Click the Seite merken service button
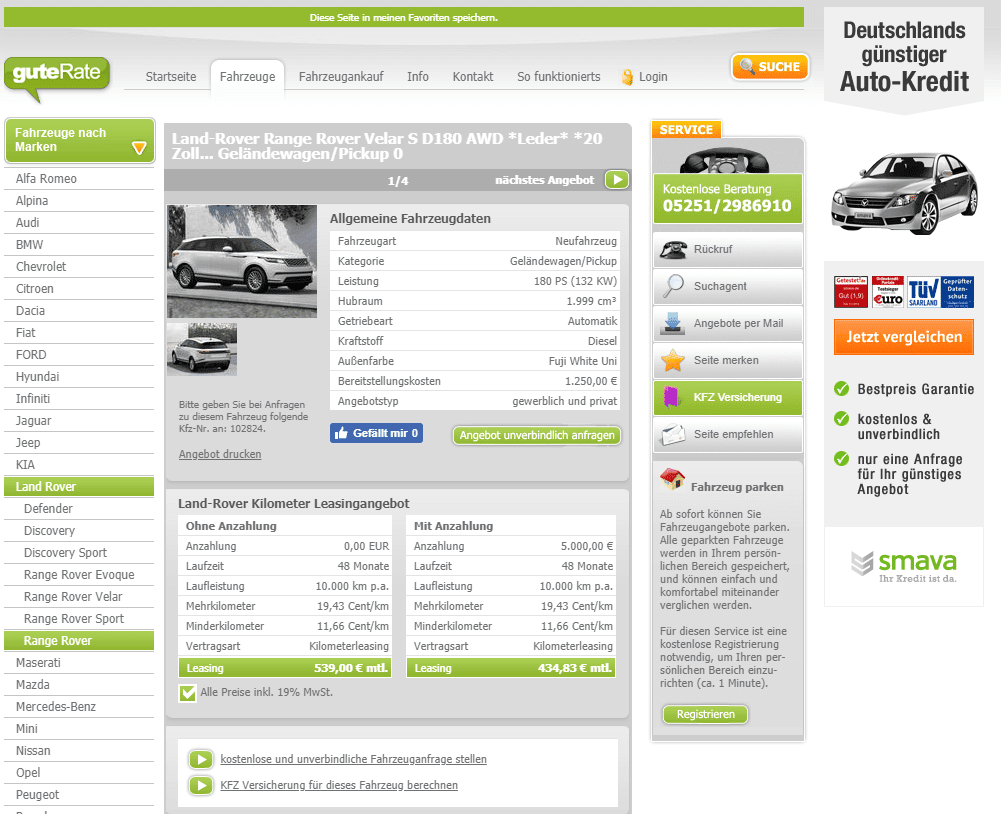 [x=728, y=360]
